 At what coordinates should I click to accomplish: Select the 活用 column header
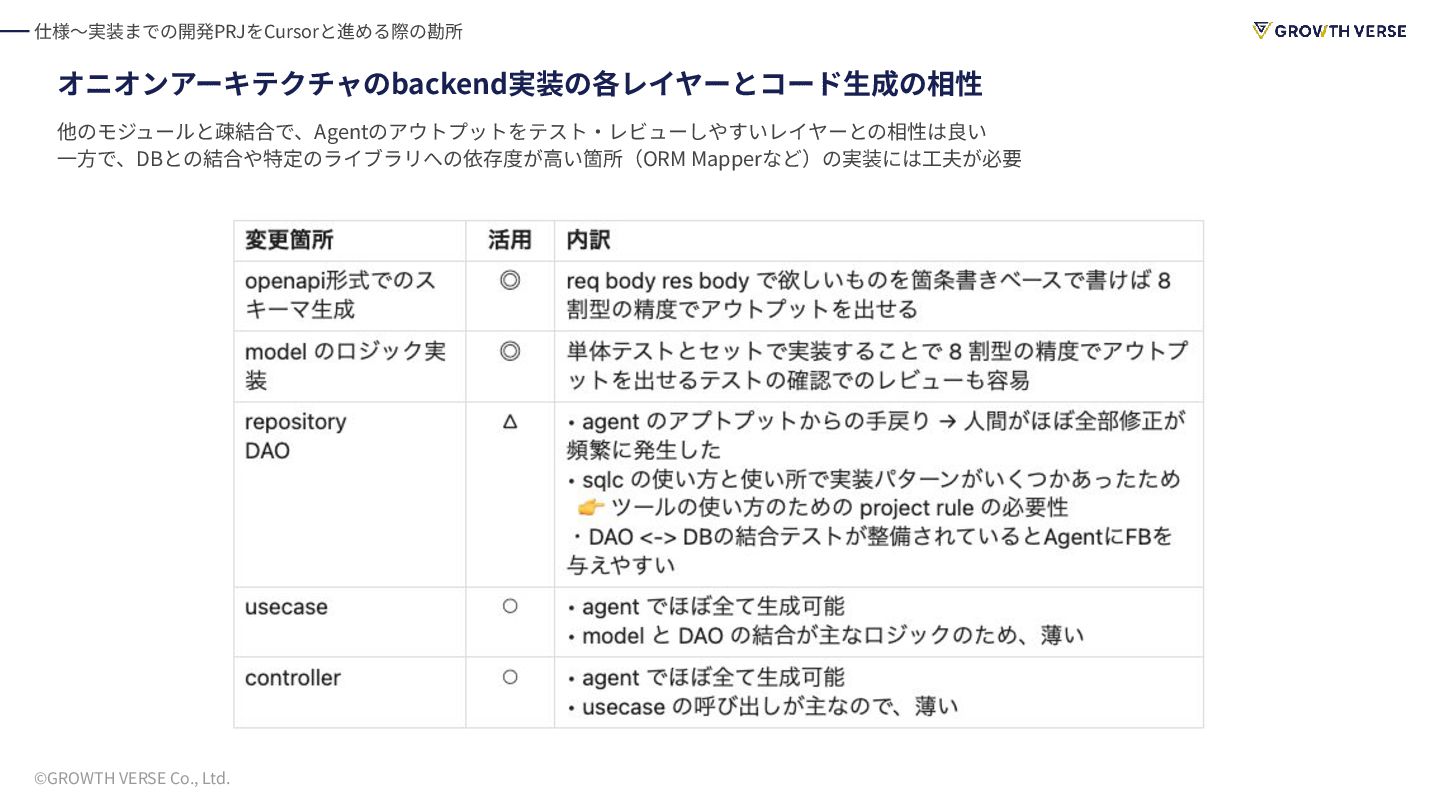tap(510, 241)
